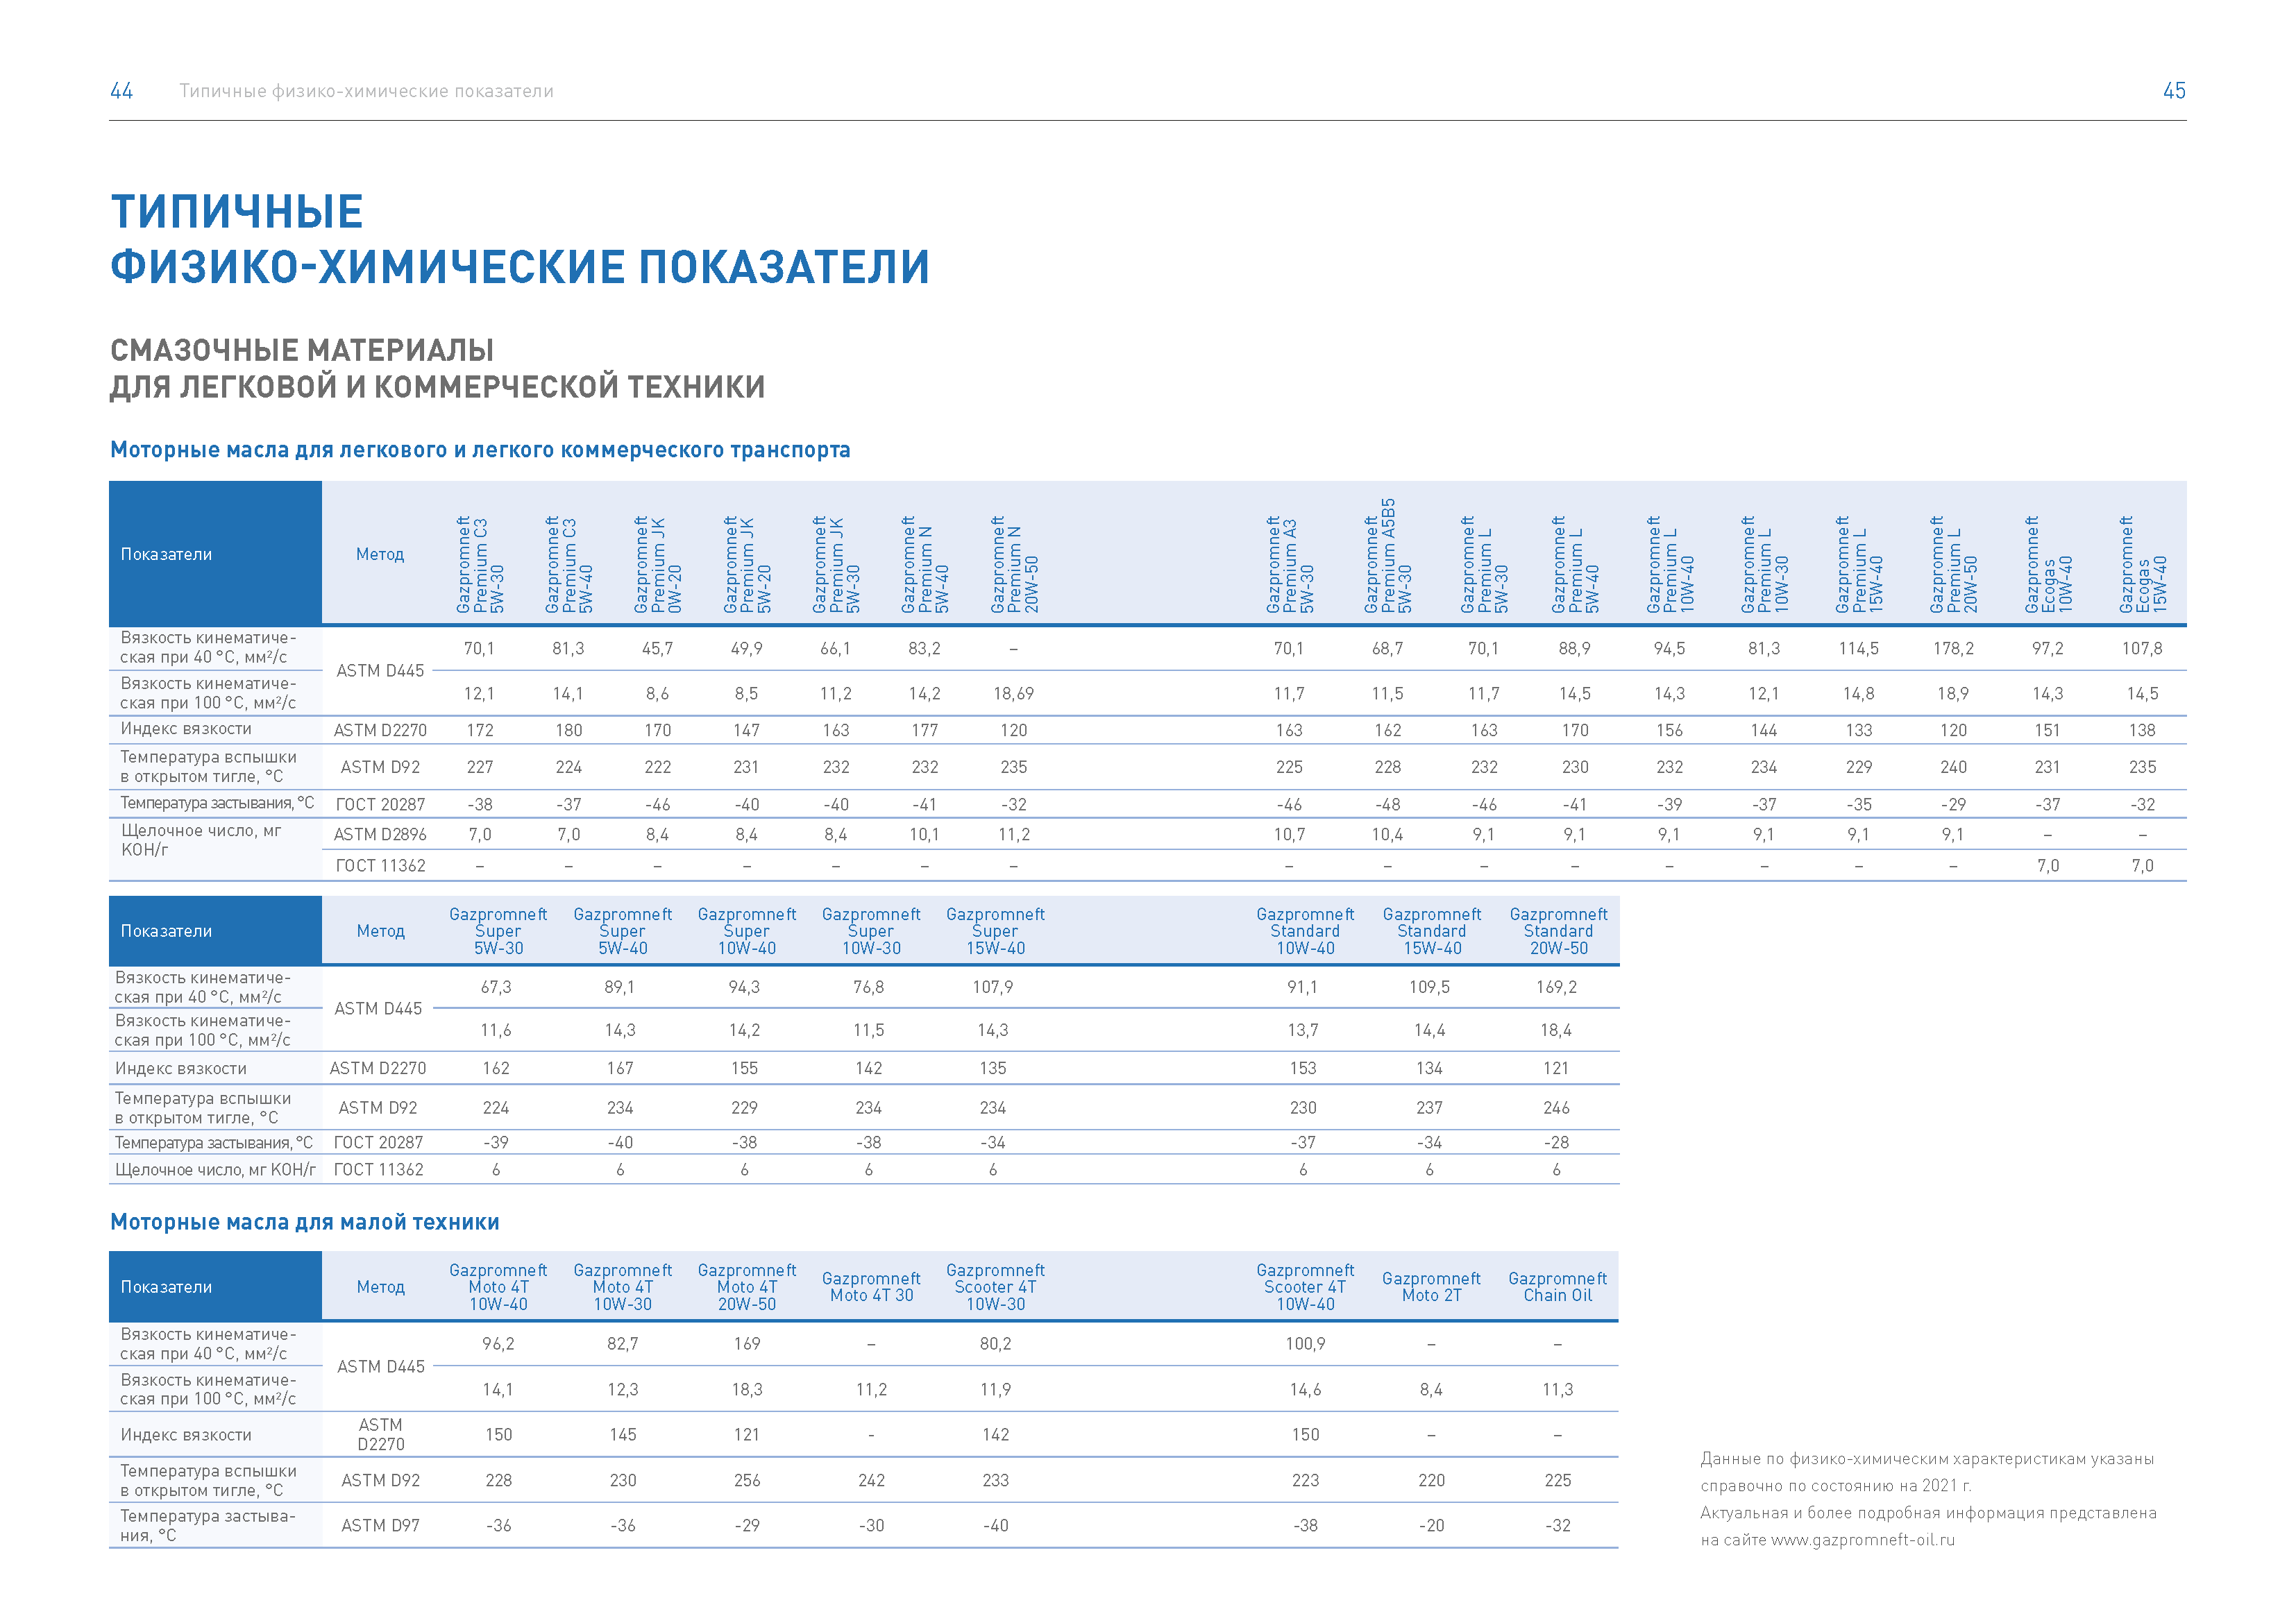Click the grey subtitle 'СМАЗОЧНЫЕ МАТЕРИАЛЫ ДЛЯ ЛЕГКОВОЙ И КОММЕРЧЕСКОЙ ТЕХНИКИ'
This screenshot has height=1623, width=2296.
point(437,368)
